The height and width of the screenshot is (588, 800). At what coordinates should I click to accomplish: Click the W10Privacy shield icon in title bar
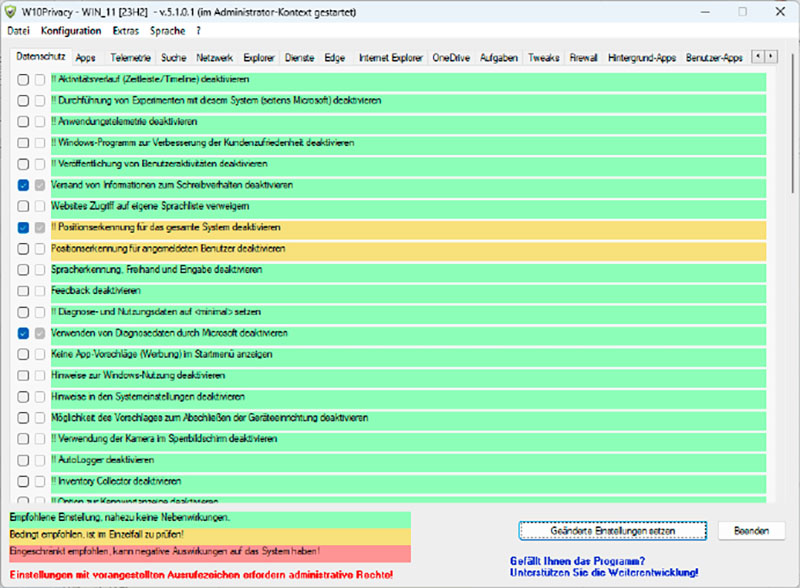click(10, 12)
